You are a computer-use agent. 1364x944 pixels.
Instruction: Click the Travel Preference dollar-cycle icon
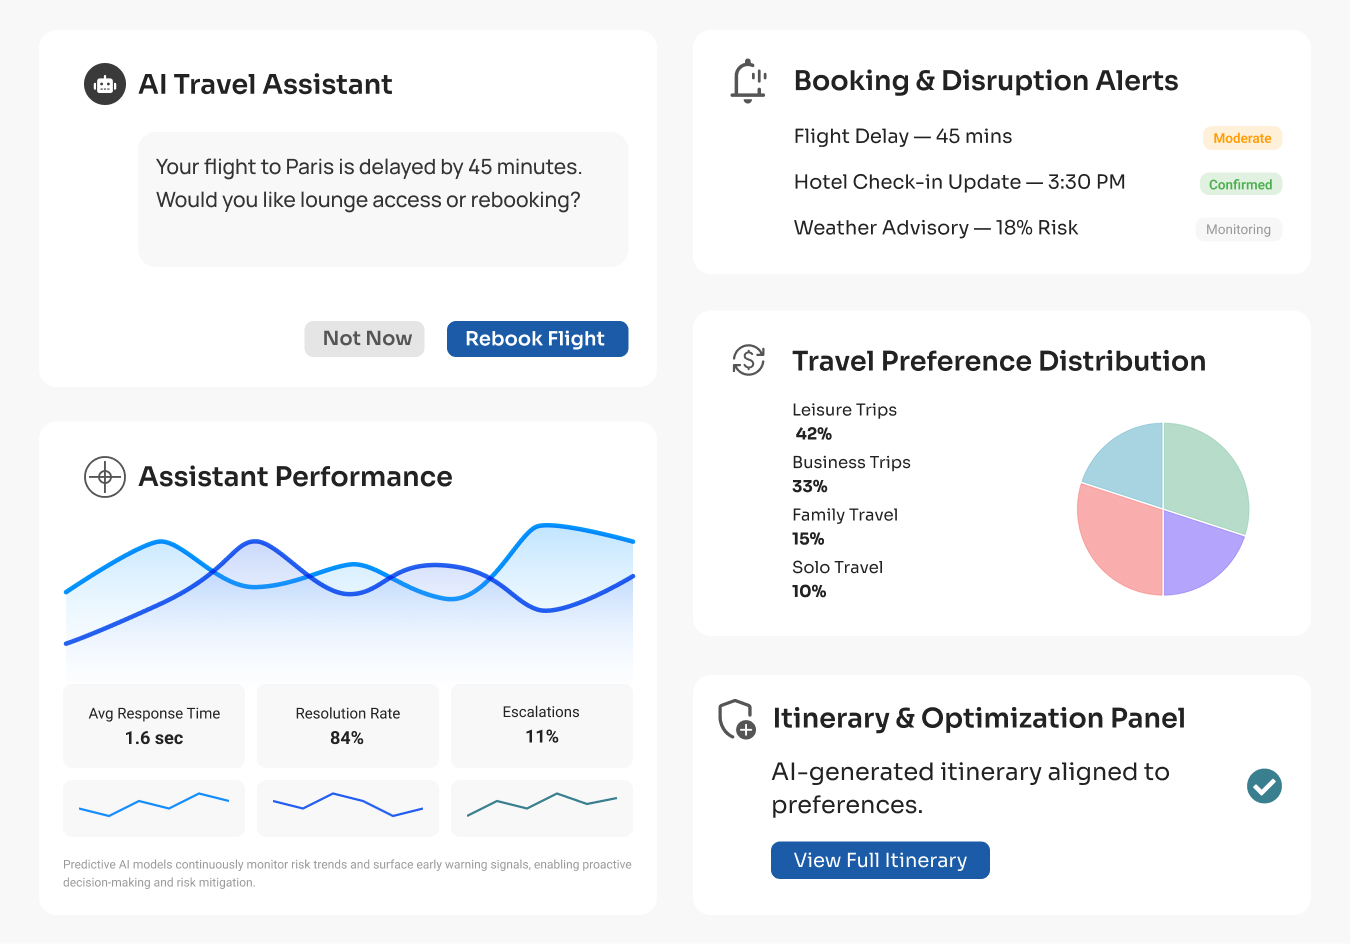(x=748, y=360)
